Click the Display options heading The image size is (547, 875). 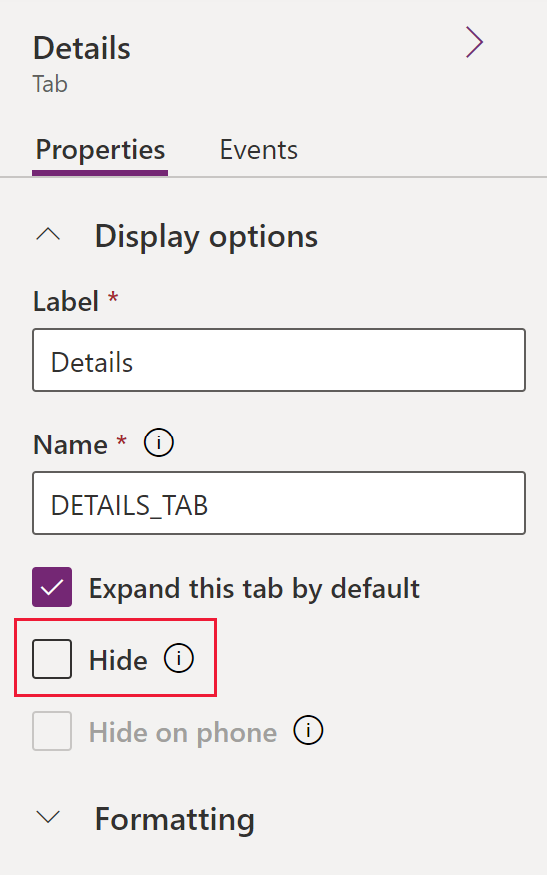tap(207, 237)
